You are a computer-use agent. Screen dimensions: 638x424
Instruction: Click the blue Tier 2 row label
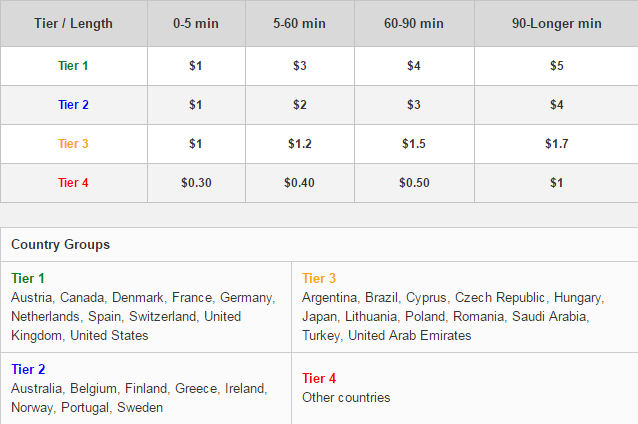click(73, 105)
